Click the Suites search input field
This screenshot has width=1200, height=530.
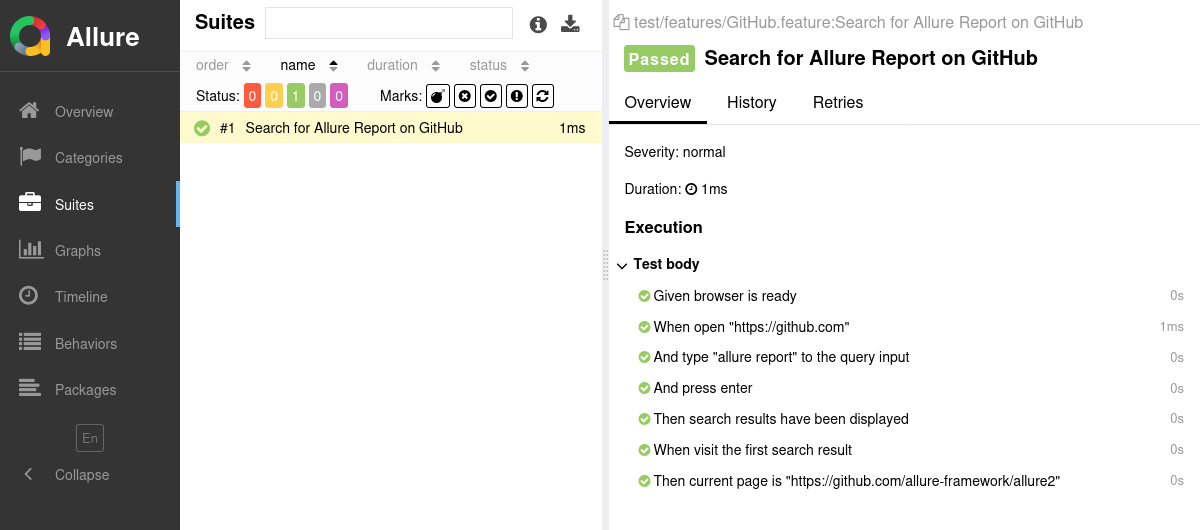388,23
